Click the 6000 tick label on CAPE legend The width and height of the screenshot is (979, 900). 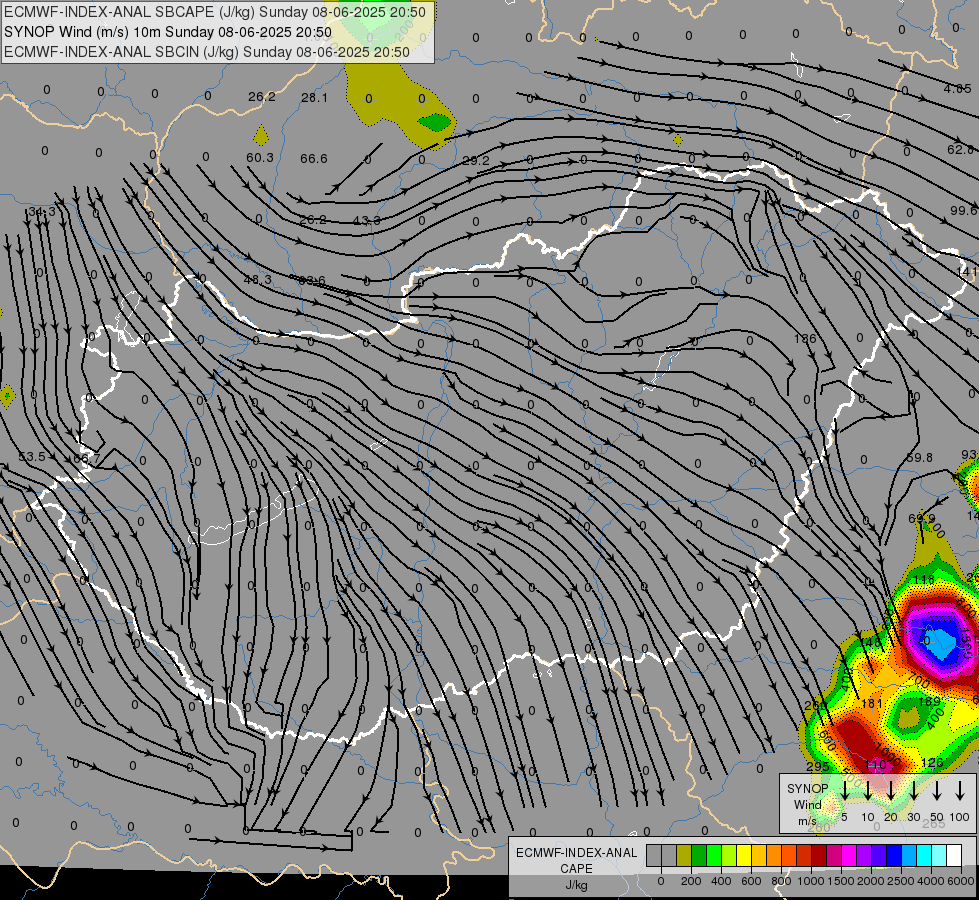point(962,881)
